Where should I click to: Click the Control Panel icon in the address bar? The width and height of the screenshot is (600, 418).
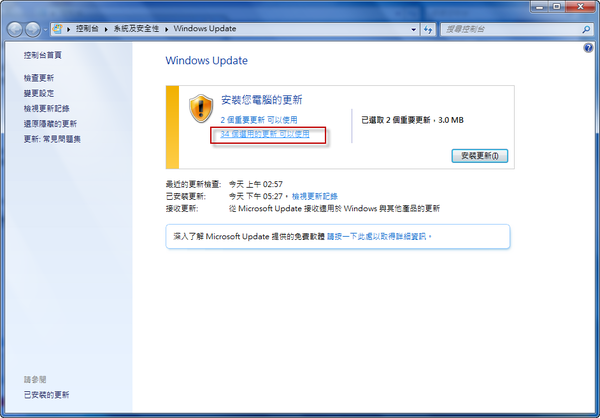pyautogui.click(x=57, y=29)
